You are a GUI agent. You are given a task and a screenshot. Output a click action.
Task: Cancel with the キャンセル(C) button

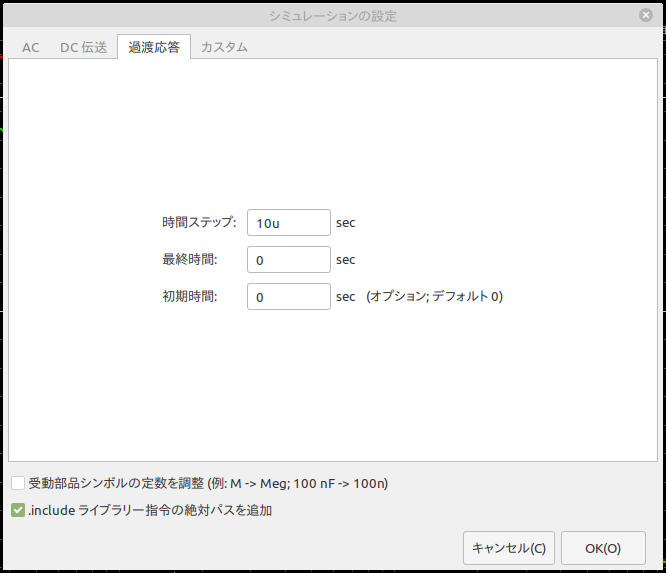tap(509, 548)
